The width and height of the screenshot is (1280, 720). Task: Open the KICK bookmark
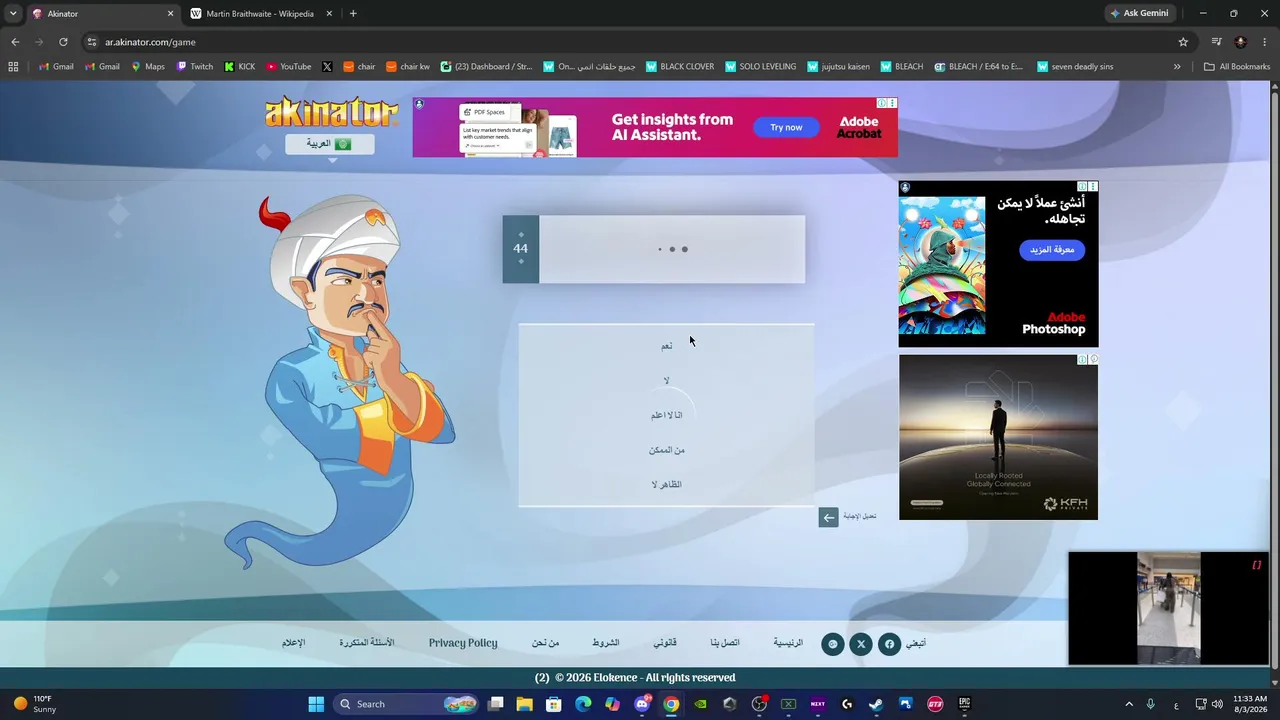click(x=240, y=67)
